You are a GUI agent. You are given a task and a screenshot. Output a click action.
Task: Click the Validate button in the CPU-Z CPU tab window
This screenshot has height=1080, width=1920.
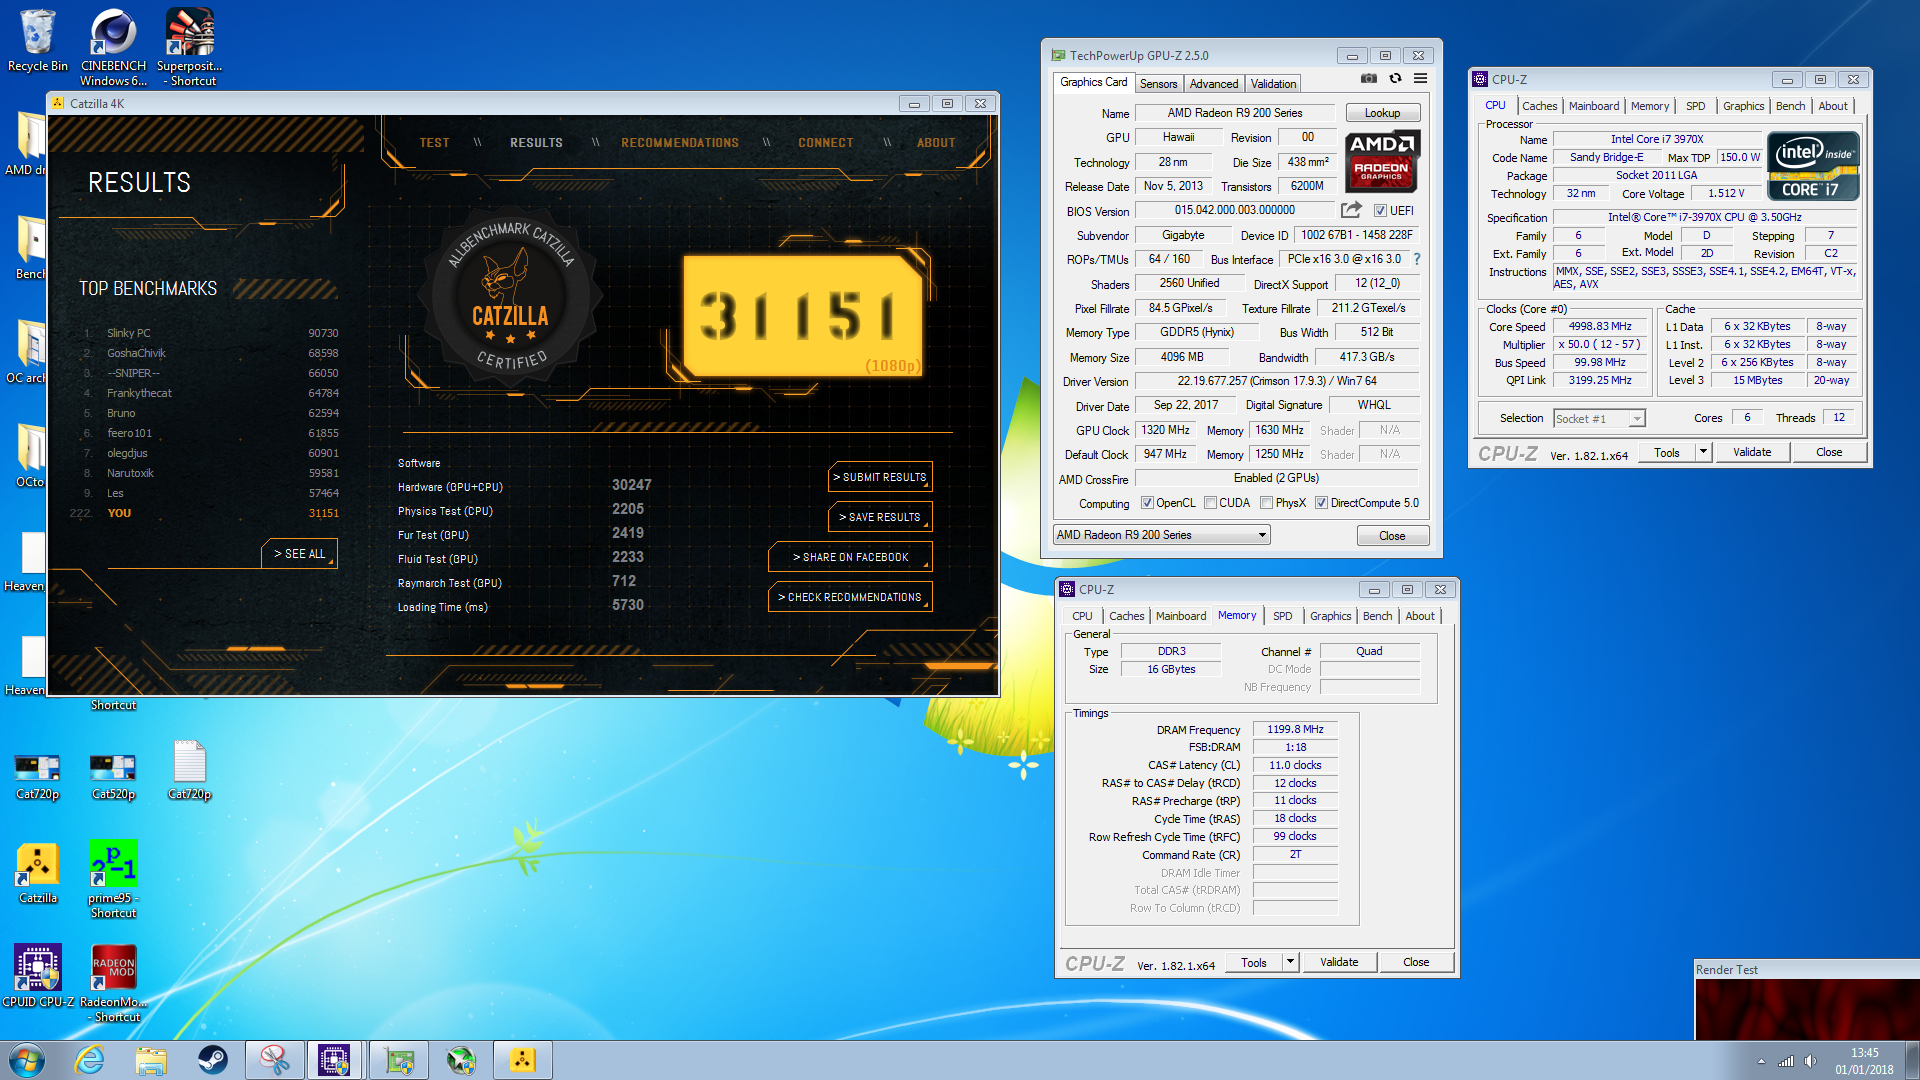1752,452
